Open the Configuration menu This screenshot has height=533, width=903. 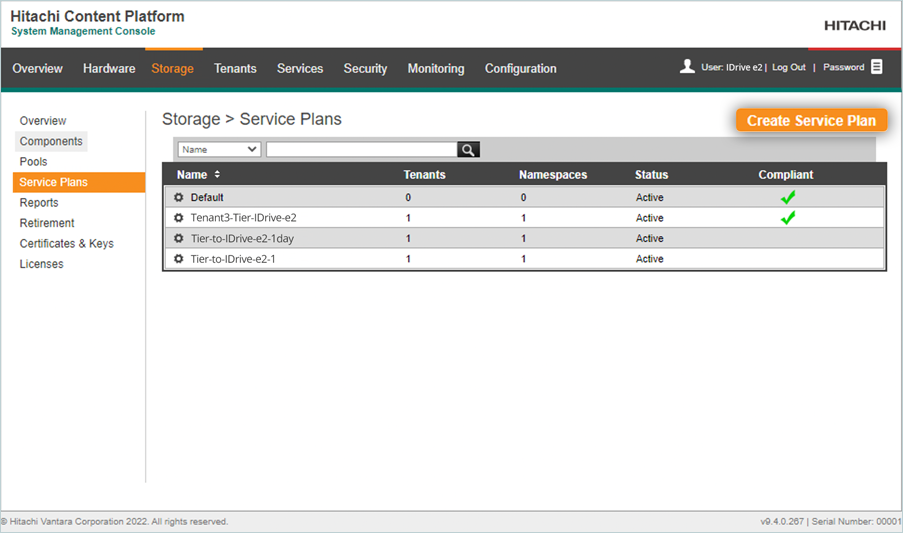coord(520,69)
